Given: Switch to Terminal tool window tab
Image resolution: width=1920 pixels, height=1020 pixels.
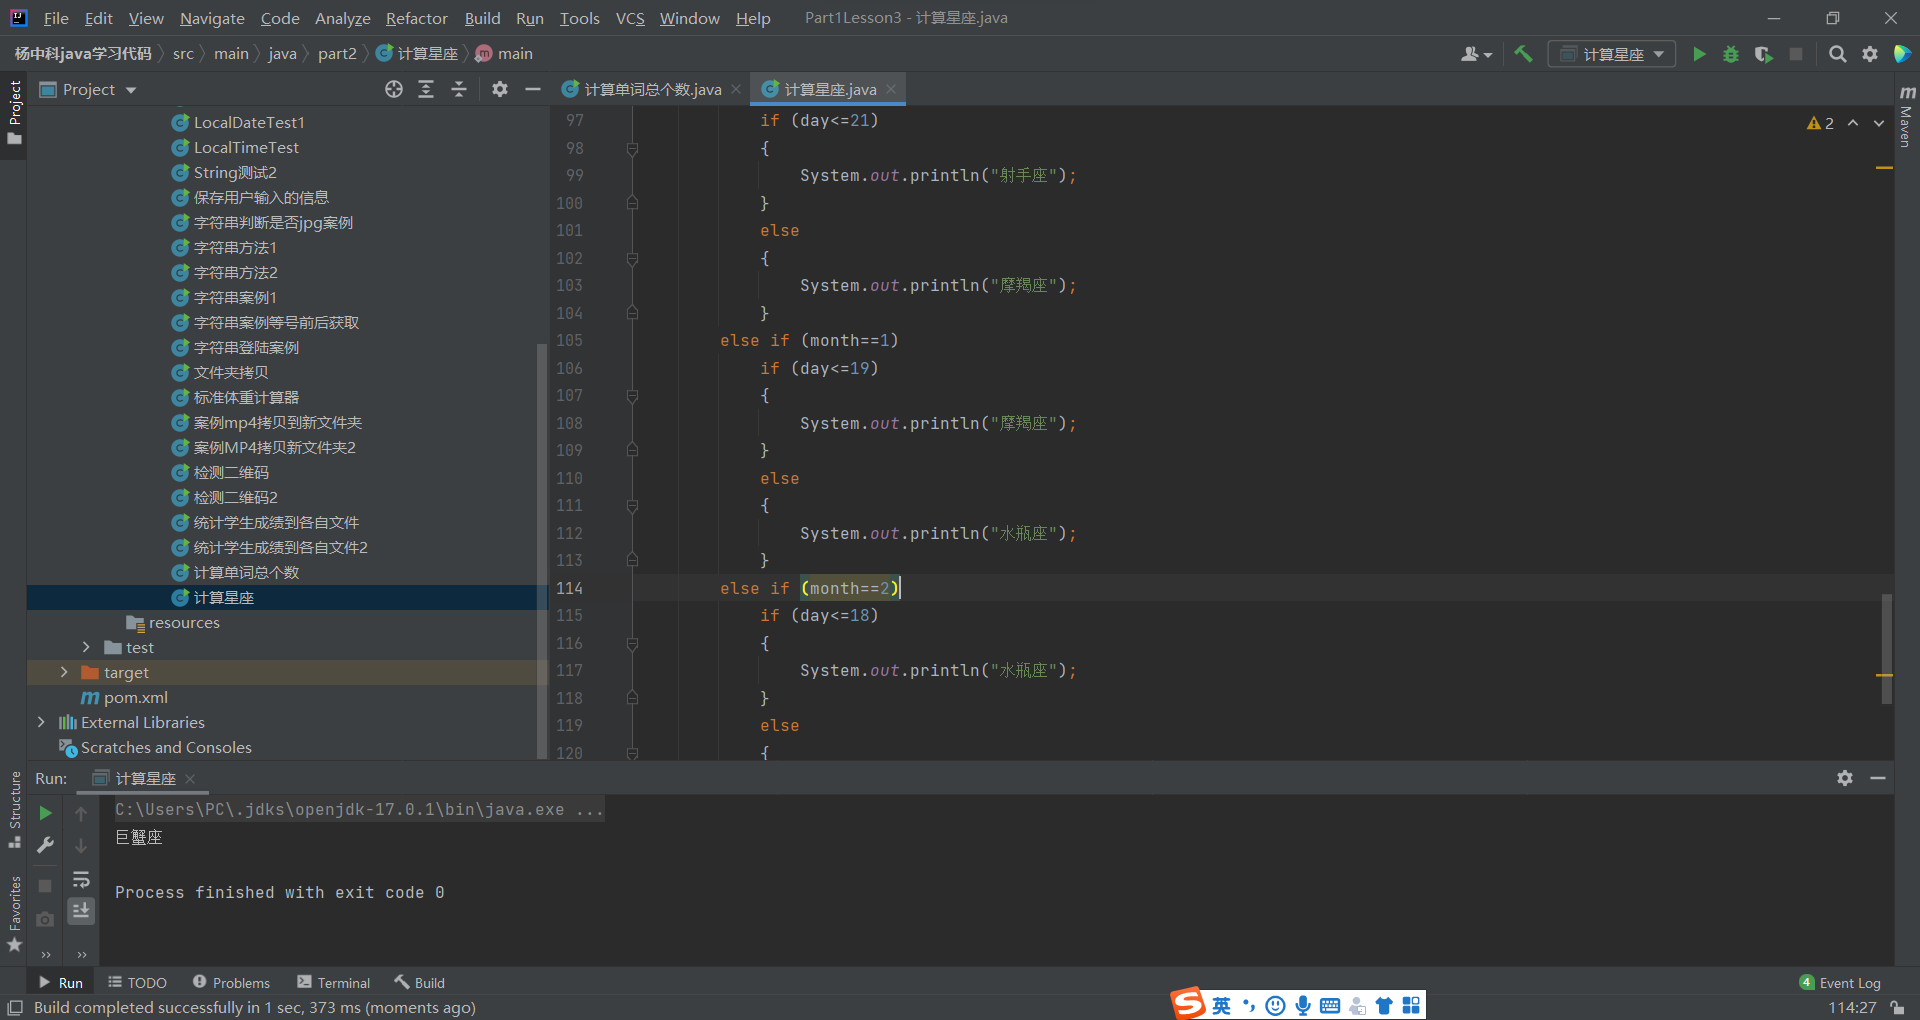Looking at the screenshot, I should [334, 983].
